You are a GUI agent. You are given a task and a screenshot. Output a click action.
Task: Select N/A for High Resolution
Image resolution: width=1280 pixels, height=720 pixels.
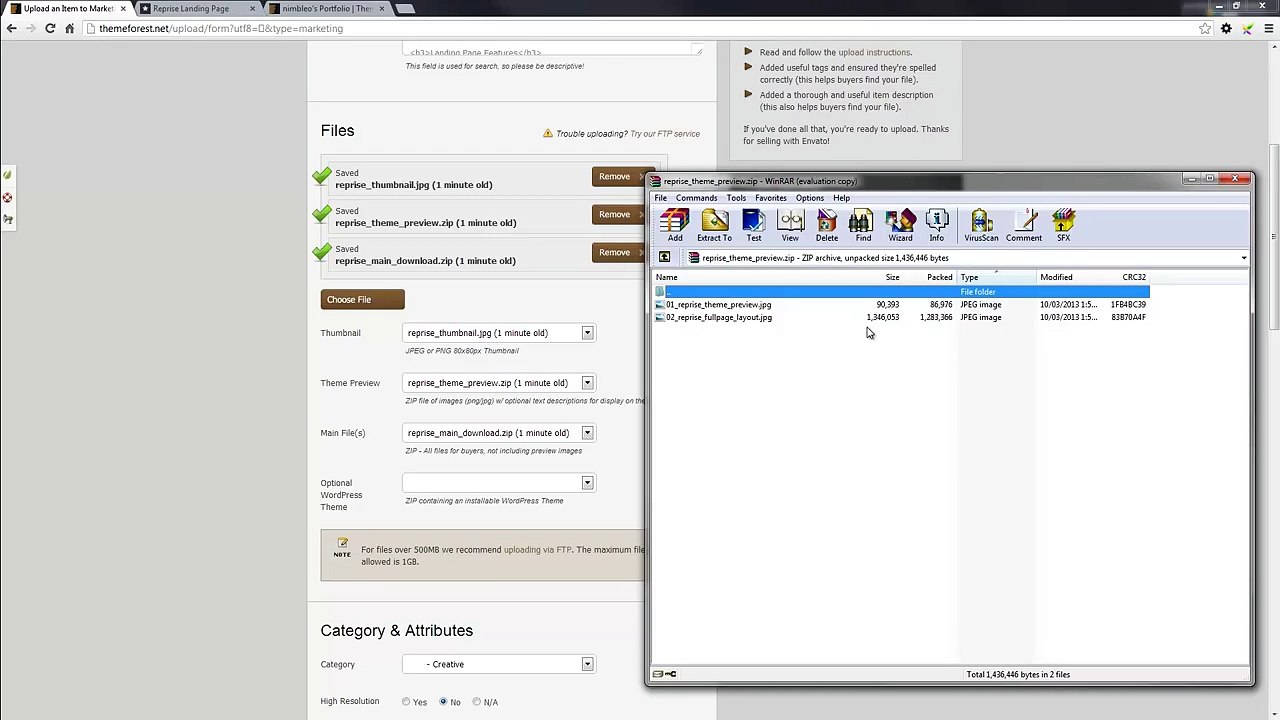coord(477,702)
